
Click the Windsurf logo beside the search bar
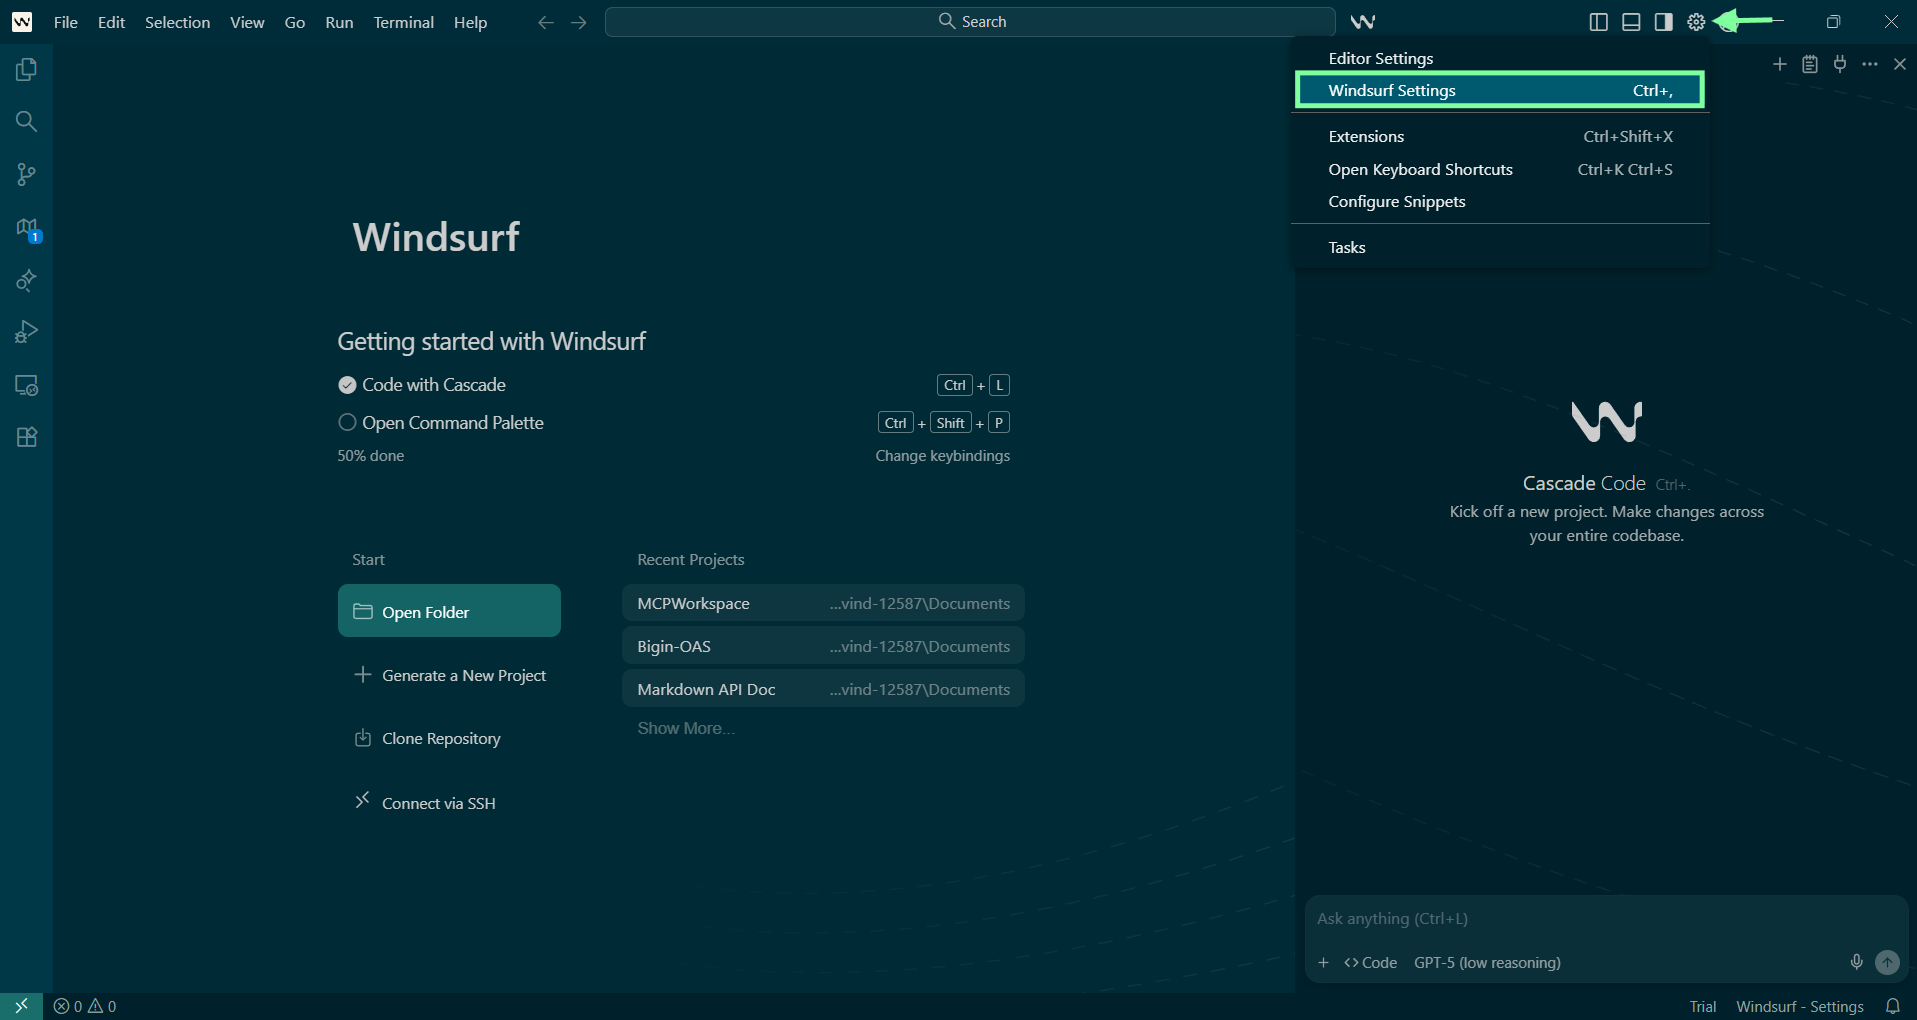(1362, 21)
